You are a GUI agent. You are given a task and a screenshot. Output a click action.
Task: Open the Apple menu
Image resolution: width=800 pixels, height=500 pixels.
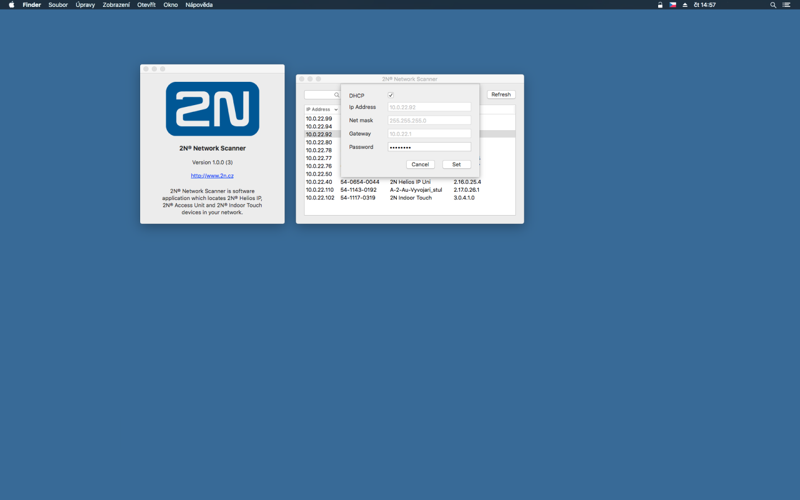[11, 5]
